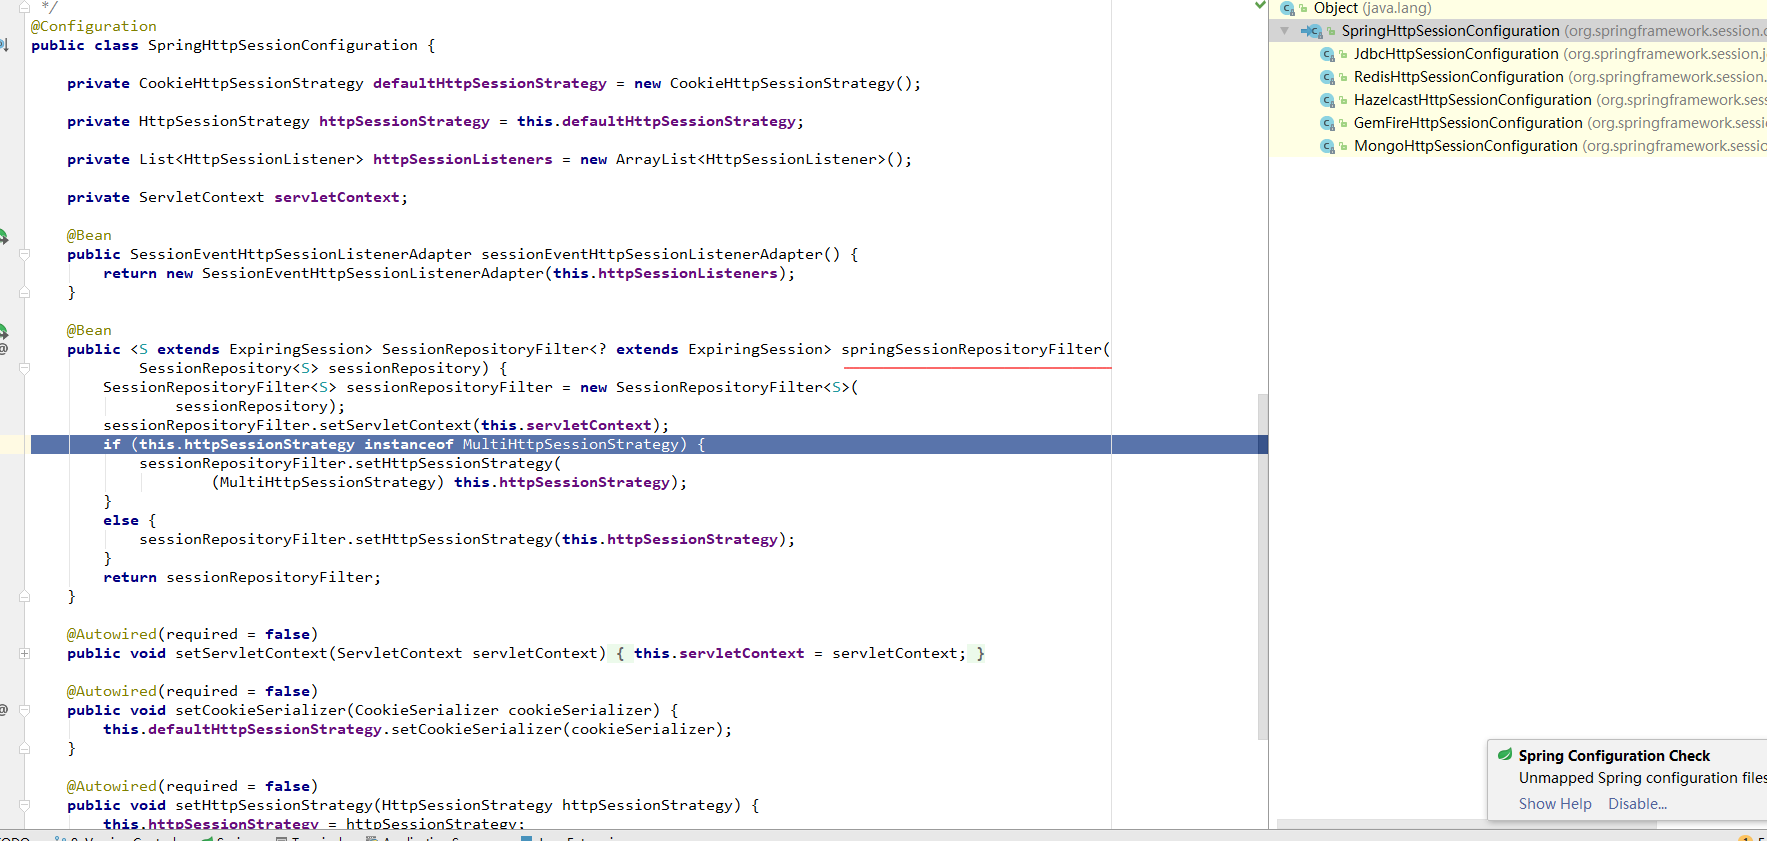The width and height of the screenshot is (1767, 841).
Task: Click first @Bean annotation
Action: pyautogui.click(x=89, y=235)
